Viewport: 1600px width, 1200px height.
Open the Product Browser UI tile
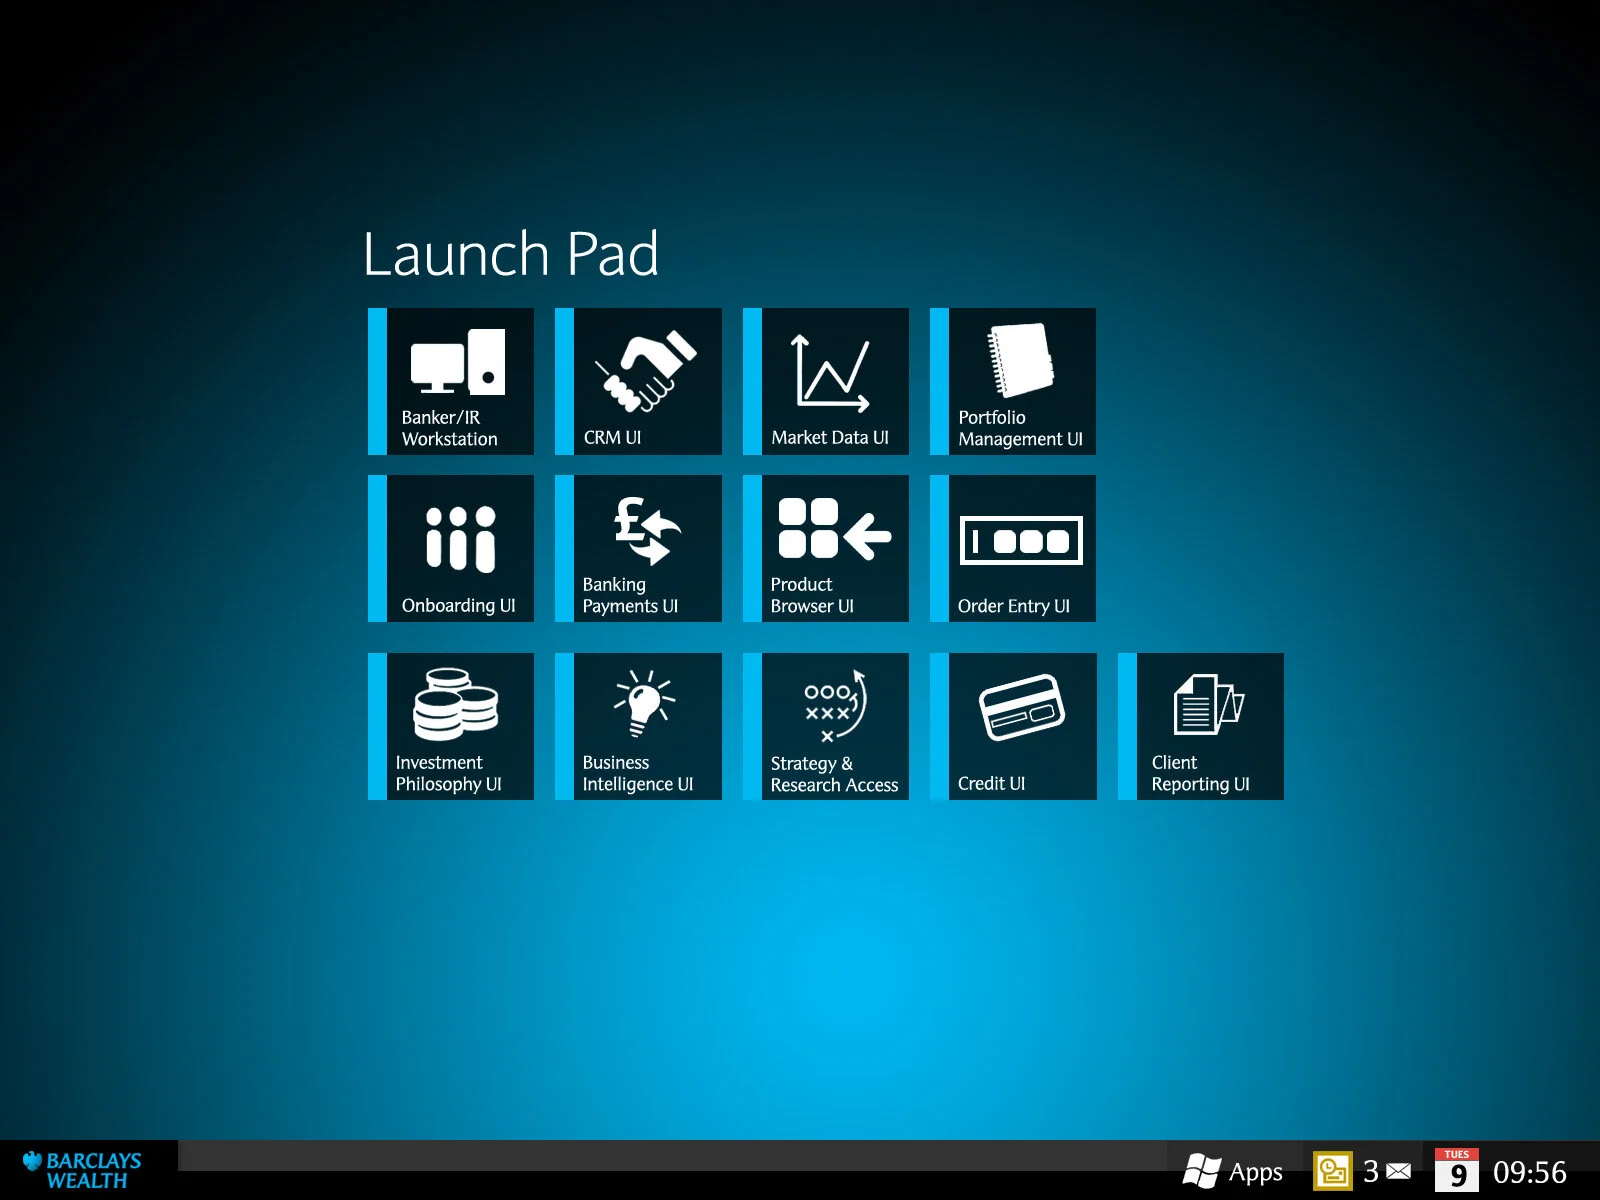pyautogui.click(x=833, y=548)
